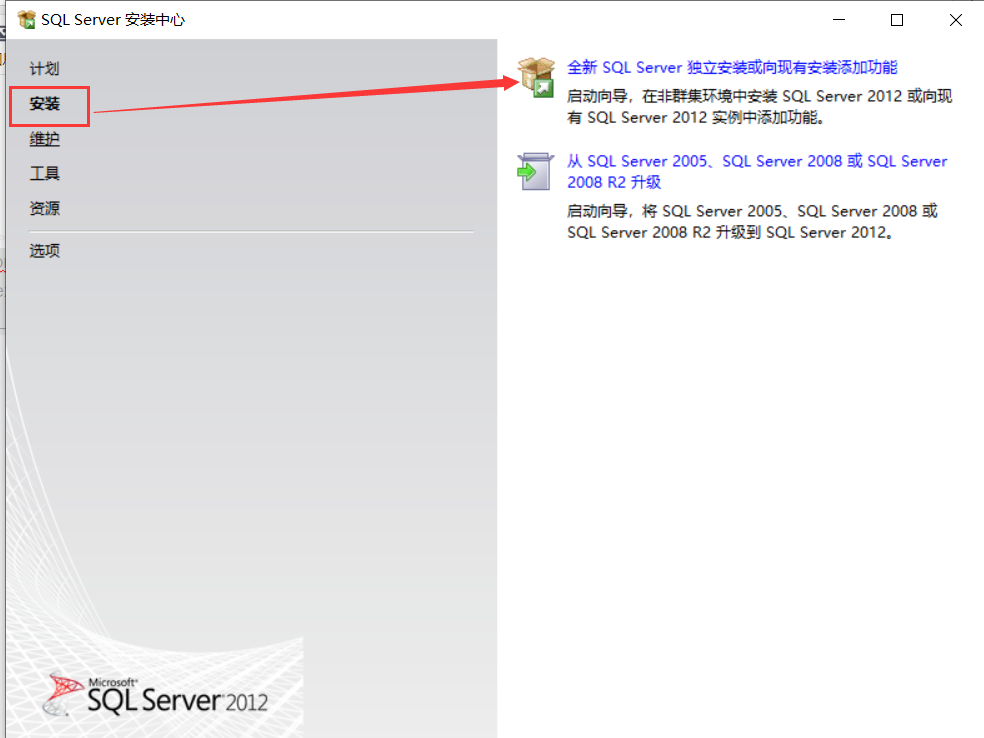Open 全新 SQL Server 独立安装 link

732,67
